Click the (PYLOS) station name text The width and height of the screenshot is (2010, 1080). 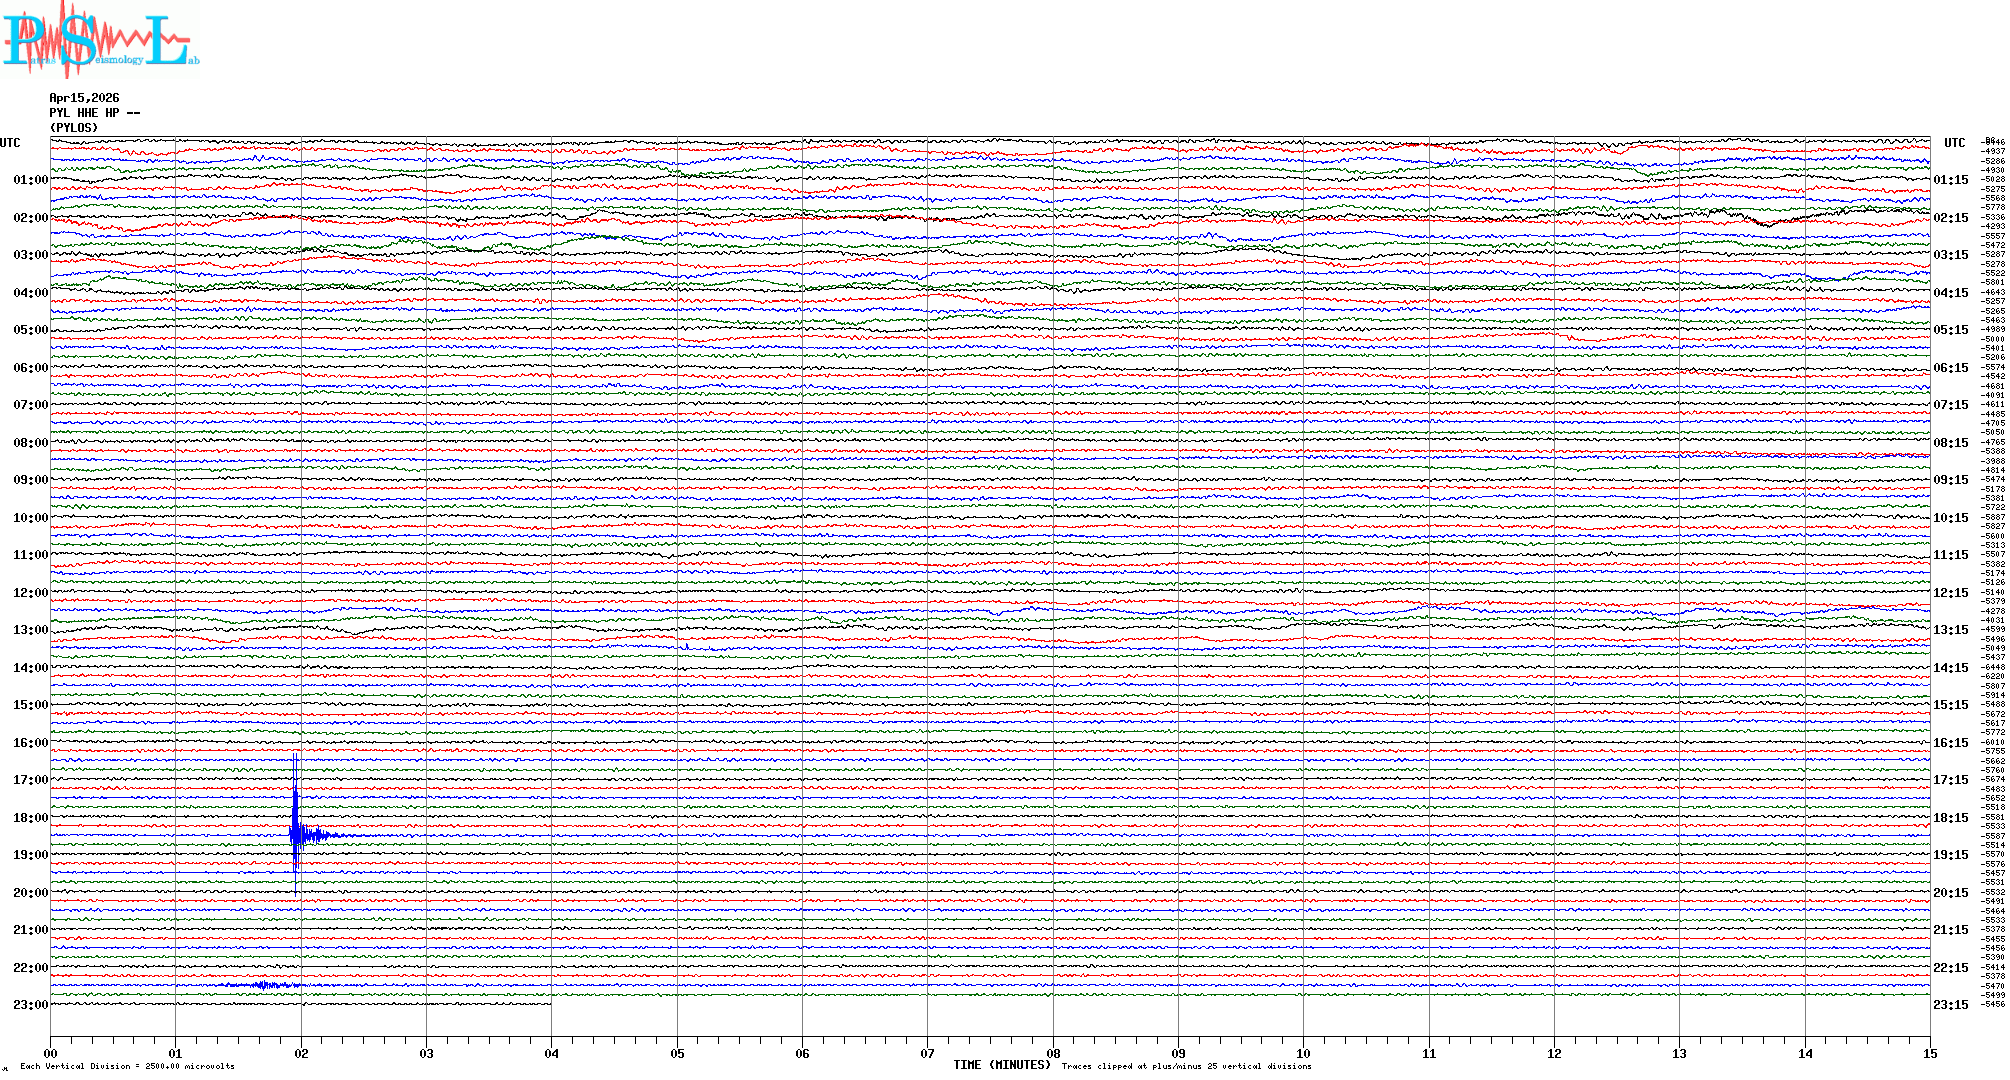point(74,128)
